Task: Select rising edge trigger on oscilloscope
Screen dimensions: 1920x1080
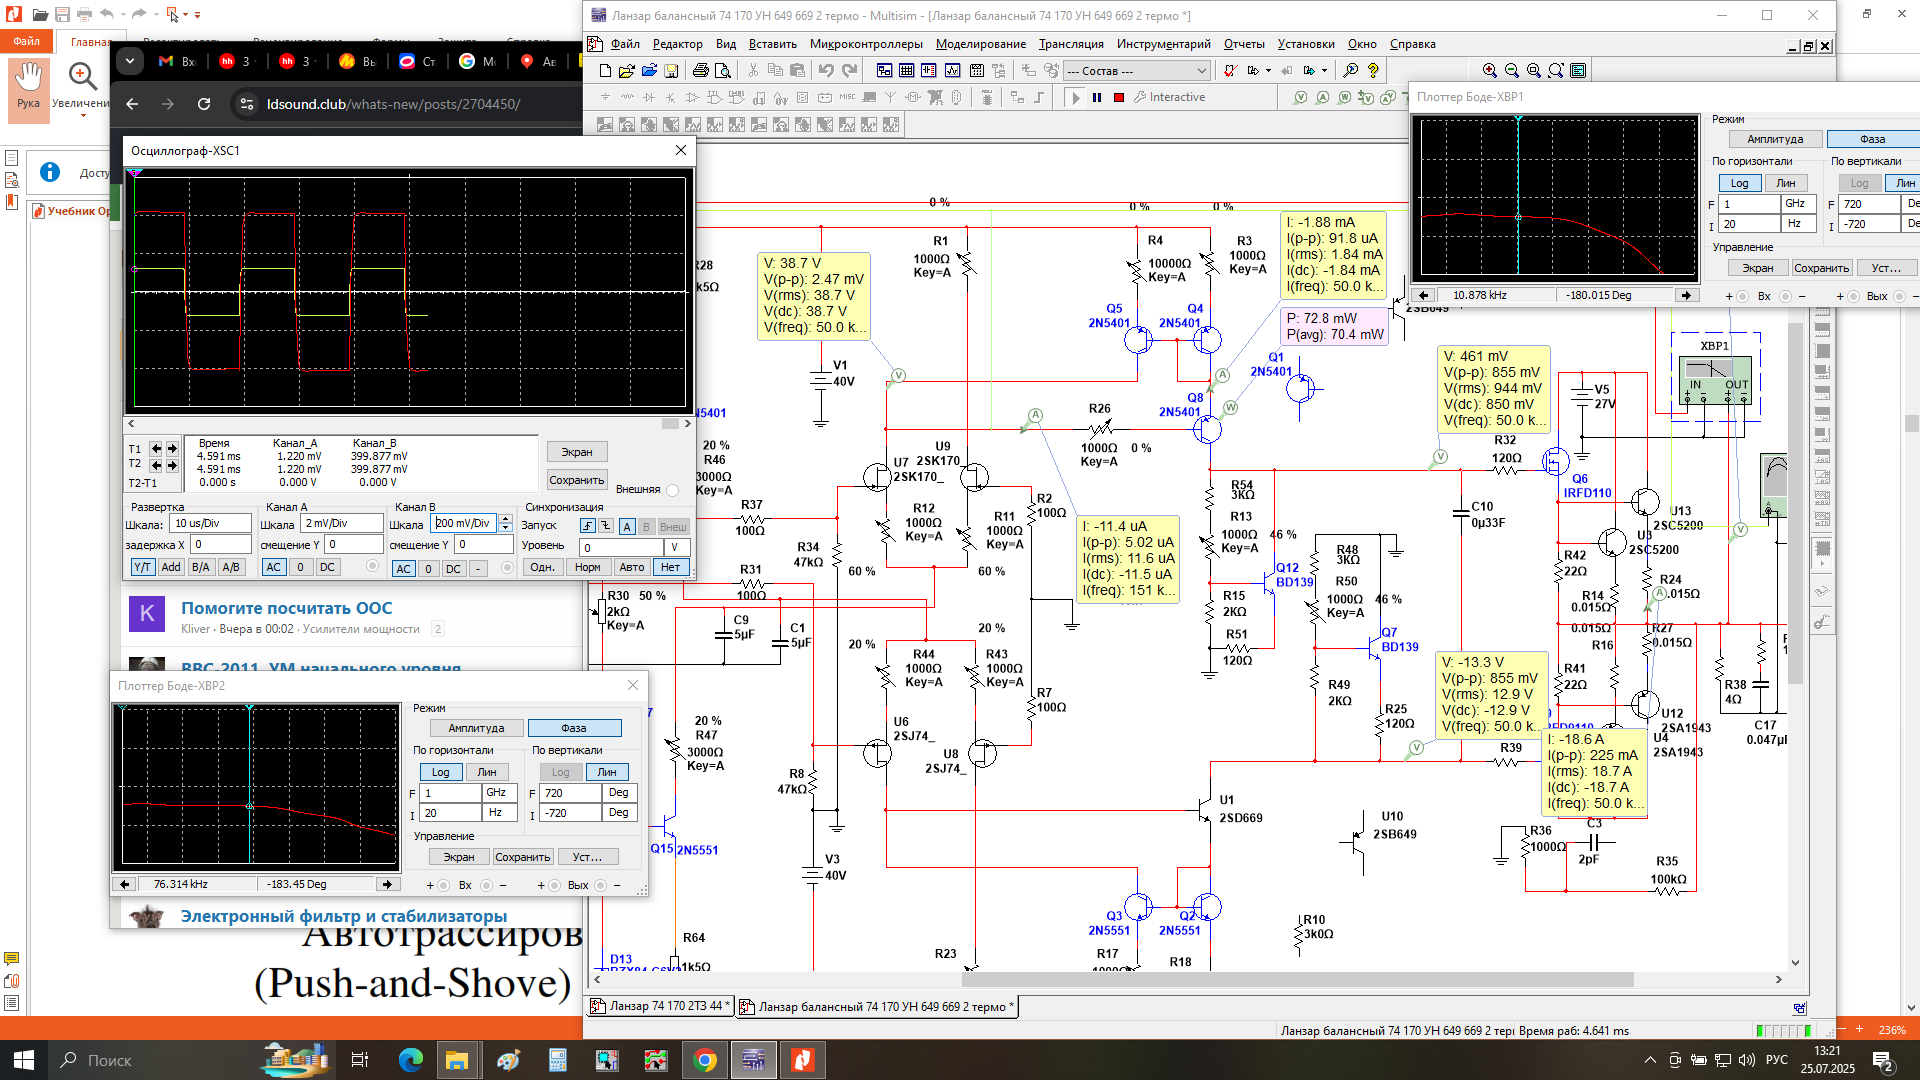Action: click(588, 526)
